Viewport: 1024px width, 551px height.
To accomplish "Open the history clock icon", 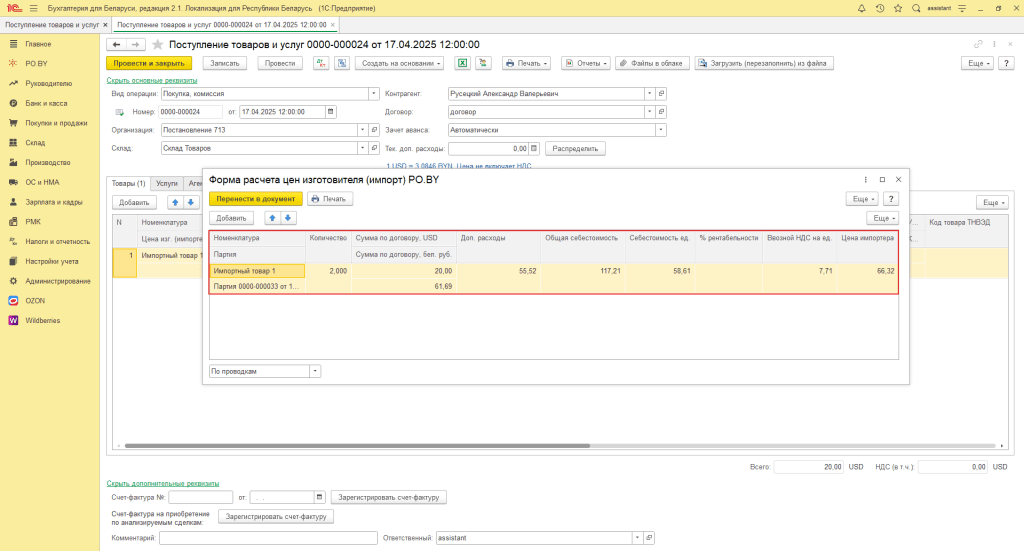I will (880, 8).
